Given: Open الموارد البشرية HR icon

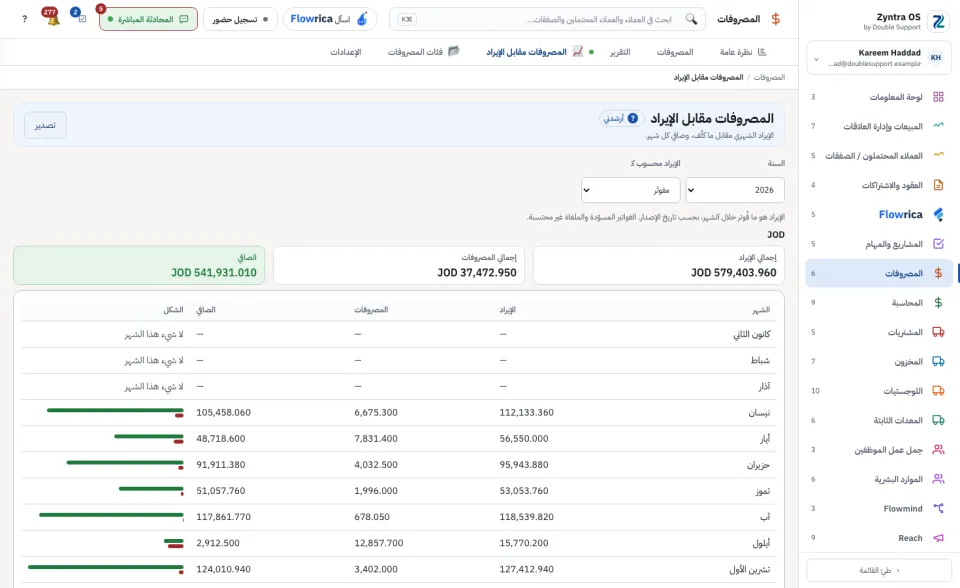Looking at the screenshot, I should (x=938, y=479).
